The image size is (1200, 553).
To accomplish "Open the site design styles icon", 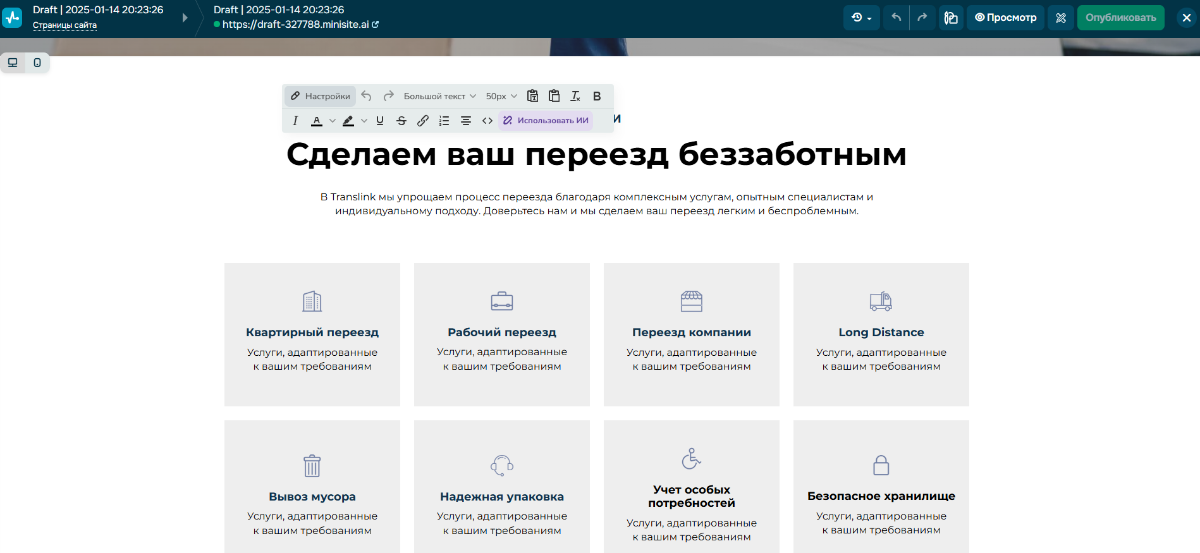I will pos(951,17).
